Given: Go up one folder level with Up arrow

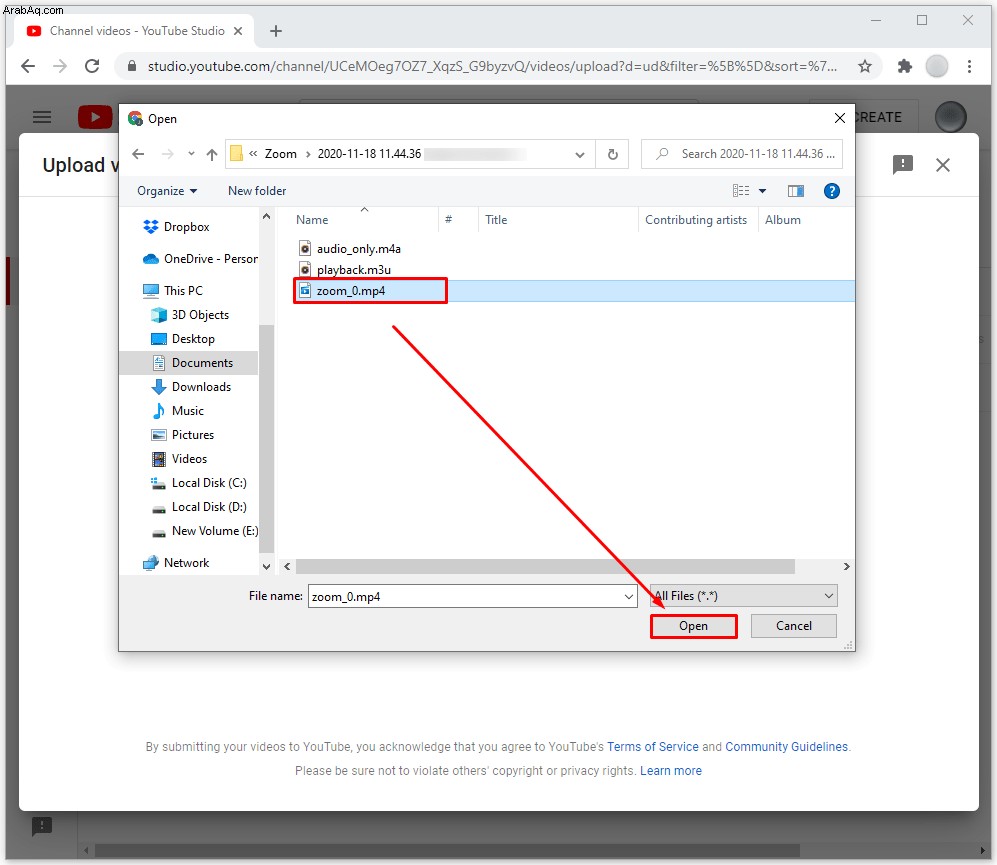Looking at the screenshot, I should tap(212, 154).
